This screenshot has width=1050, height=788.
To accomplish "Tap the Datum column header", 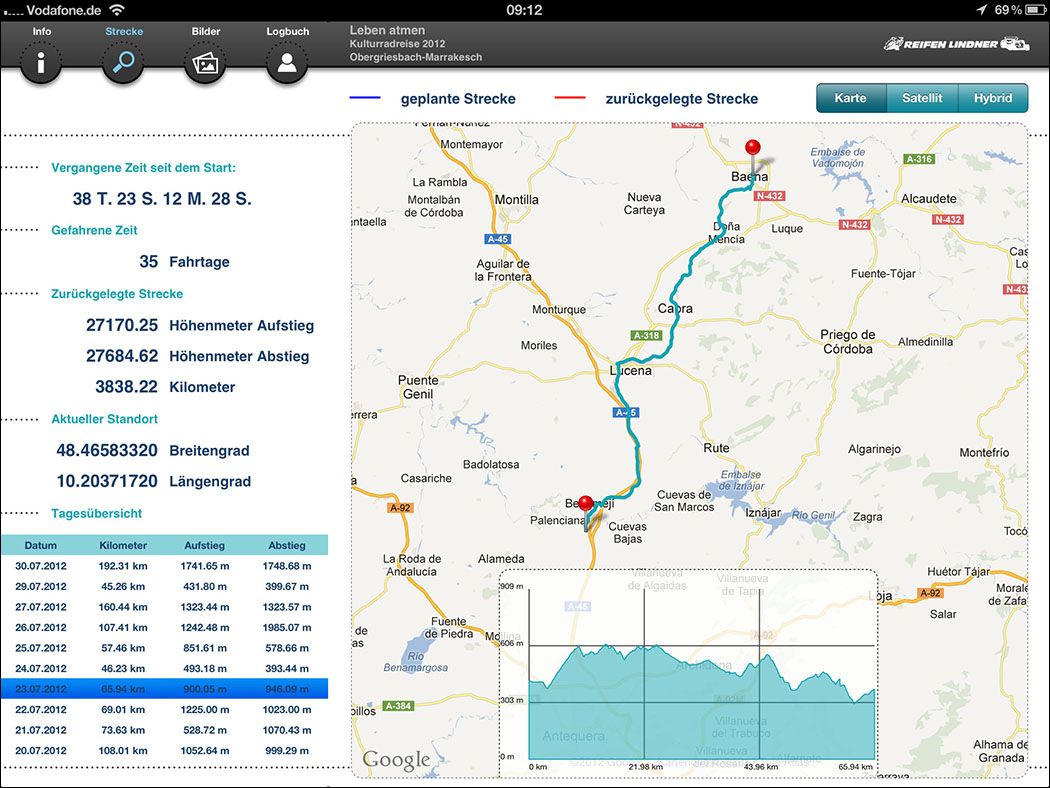I will (41, 545).
